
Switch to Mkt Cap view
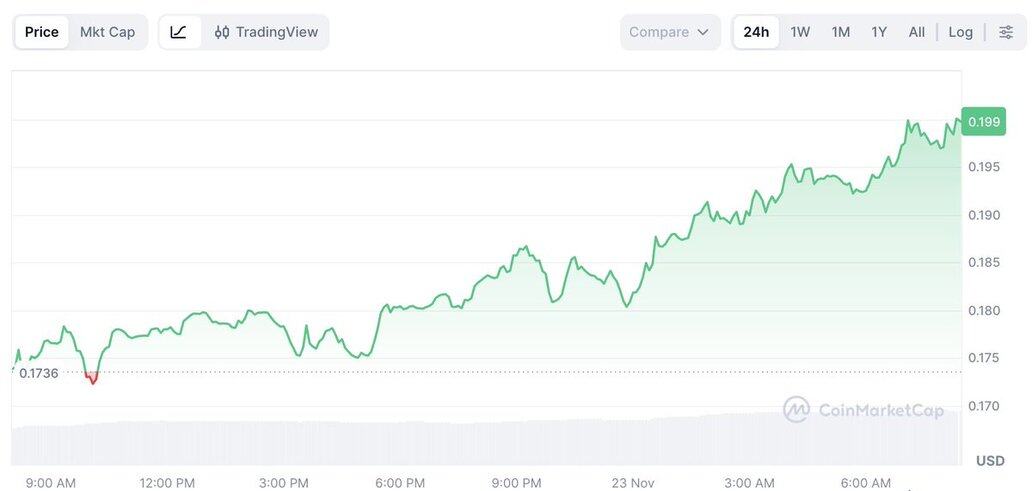[x=107, y=32]
